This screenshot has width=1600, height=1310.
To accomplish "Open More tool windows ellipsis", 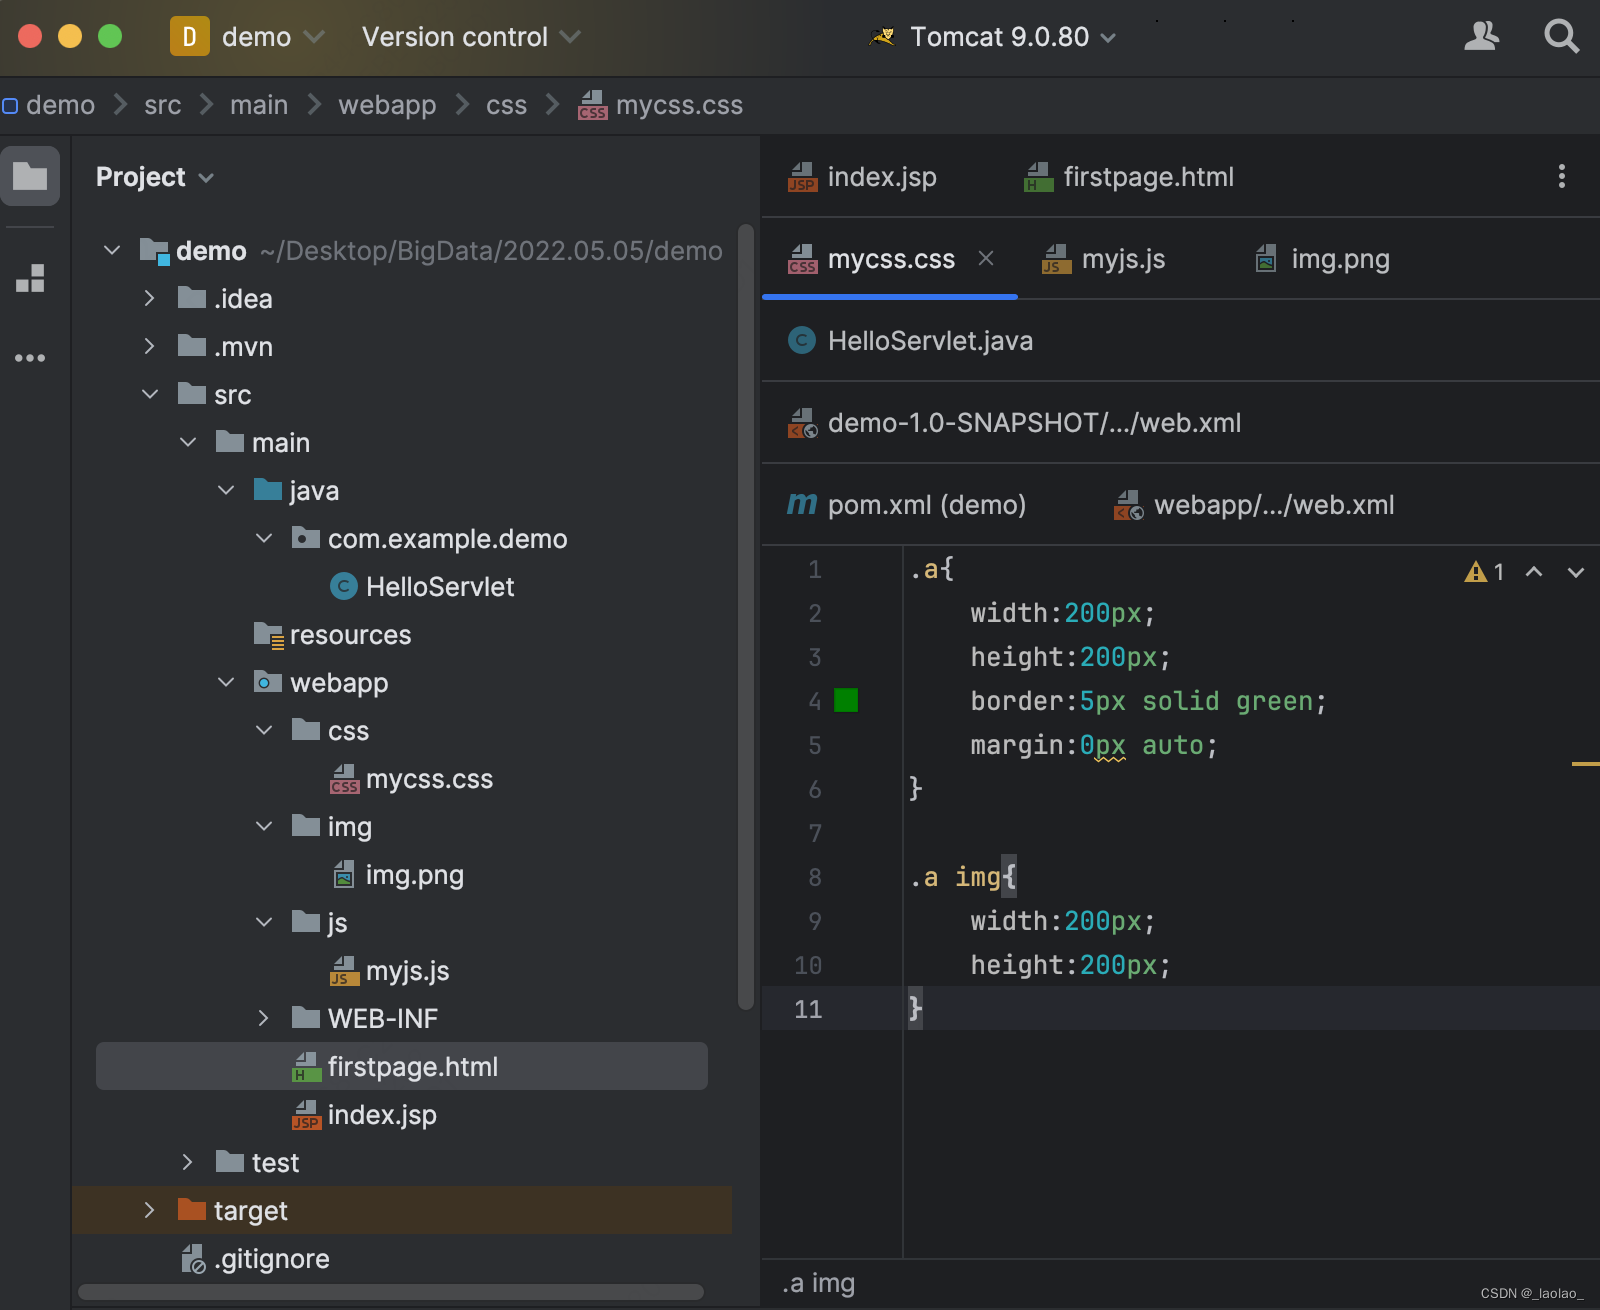I will [30, 358].
